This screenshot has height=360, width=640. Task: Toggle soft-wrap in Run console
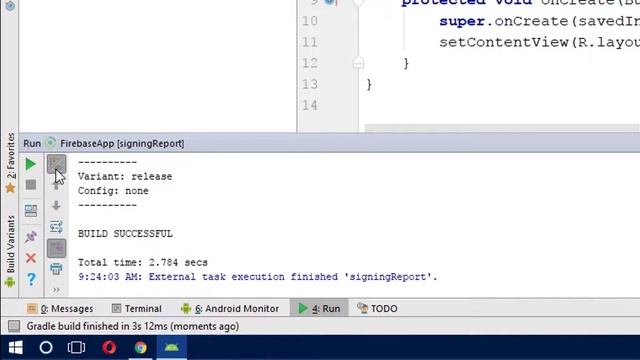[56, 227]
